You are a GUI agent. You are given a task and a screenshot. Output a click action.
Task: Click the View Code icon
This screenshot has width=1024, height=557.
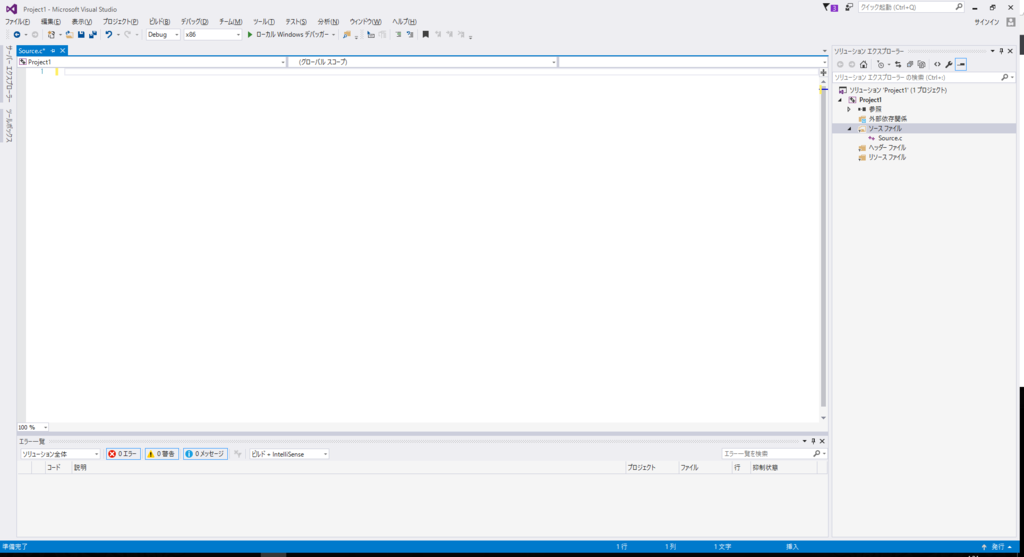coord(937,64)
